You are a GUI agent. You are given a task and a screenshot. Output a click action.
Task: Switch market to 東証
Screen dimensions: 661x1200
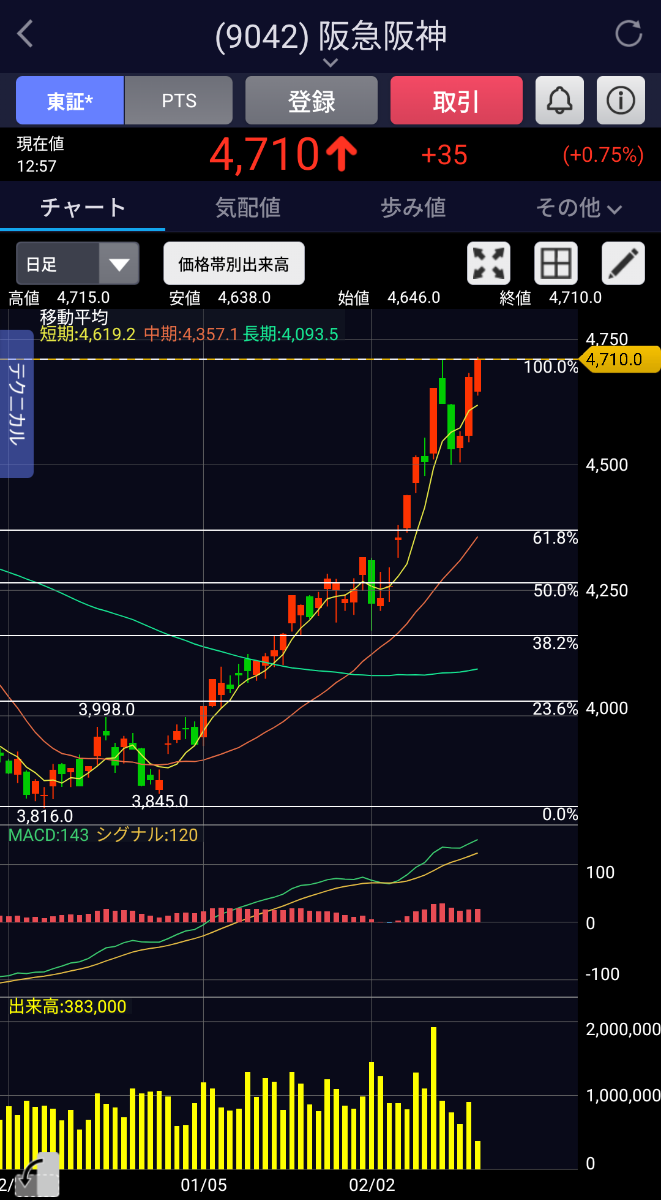70,101
